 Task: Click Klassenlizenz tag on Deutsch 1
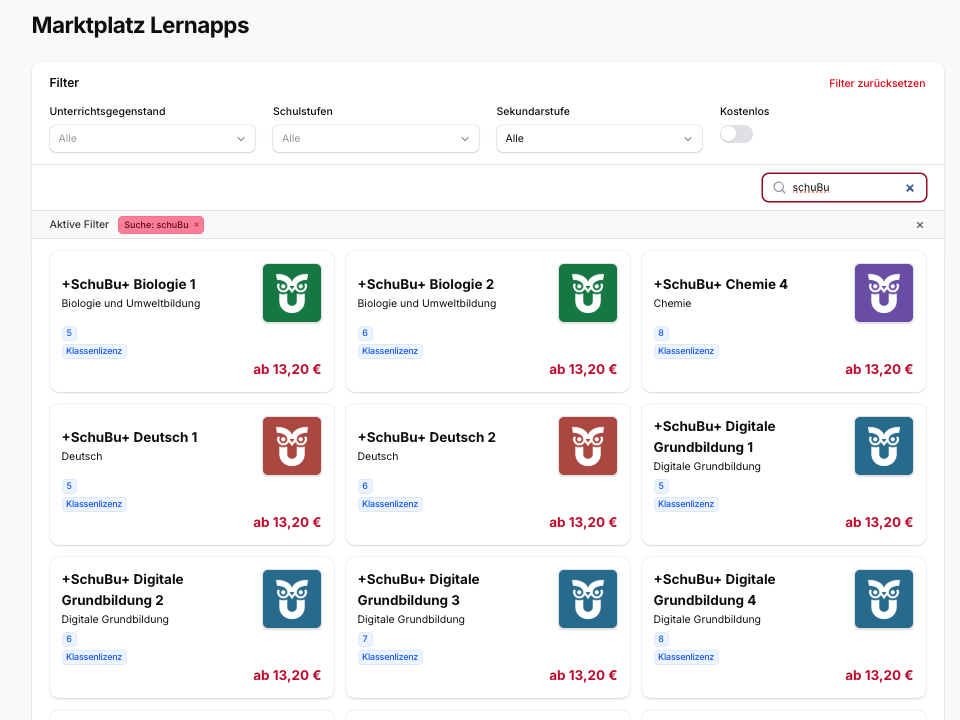click(94, 504)
